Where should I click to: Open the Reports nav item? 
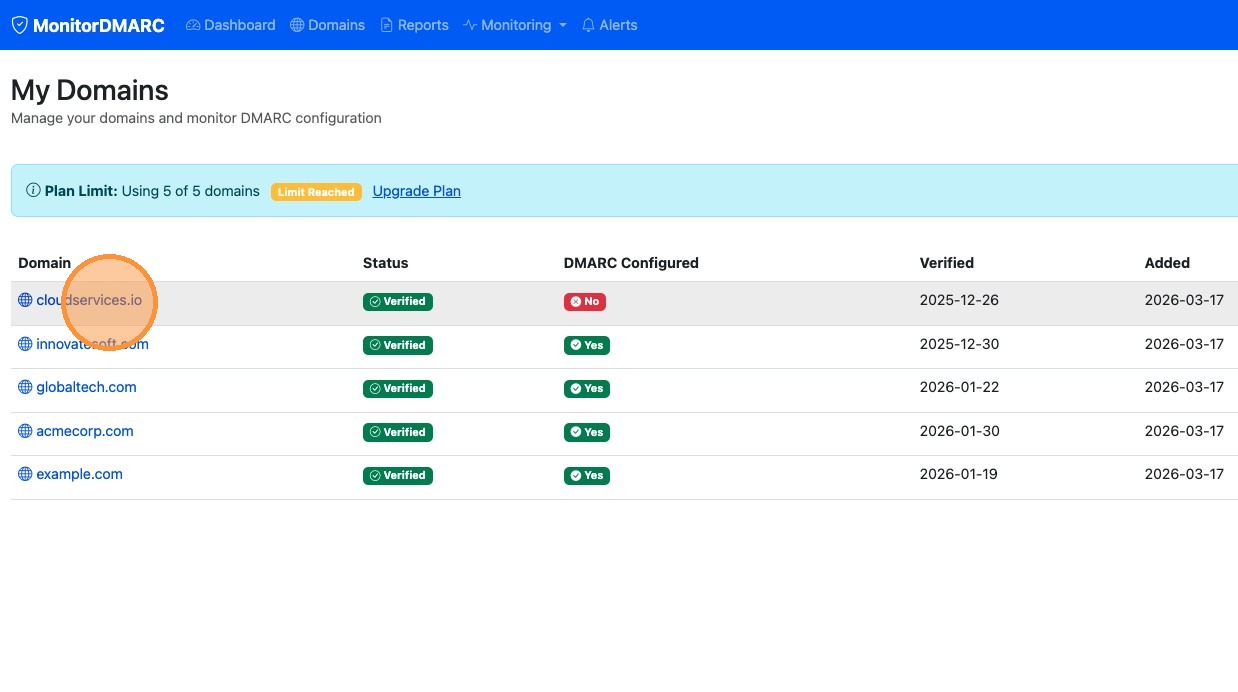(414, 25)
